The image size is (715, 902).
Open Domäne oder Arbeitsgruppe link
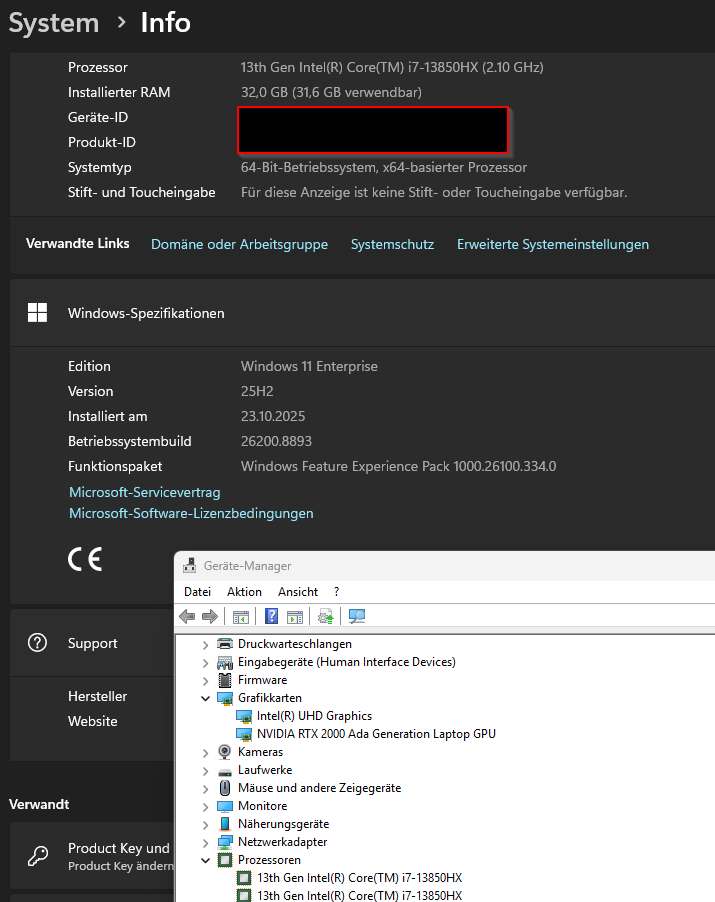239,244
